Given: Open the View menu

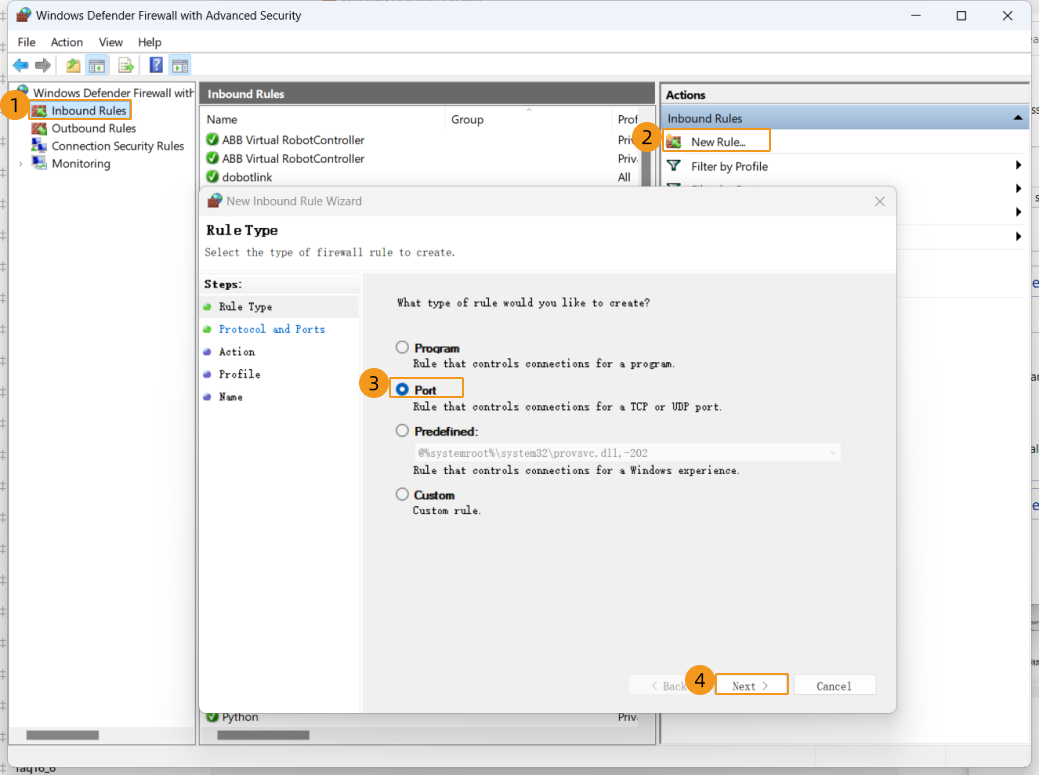Looking at the screenshot, I should click(x=111, y=42).
